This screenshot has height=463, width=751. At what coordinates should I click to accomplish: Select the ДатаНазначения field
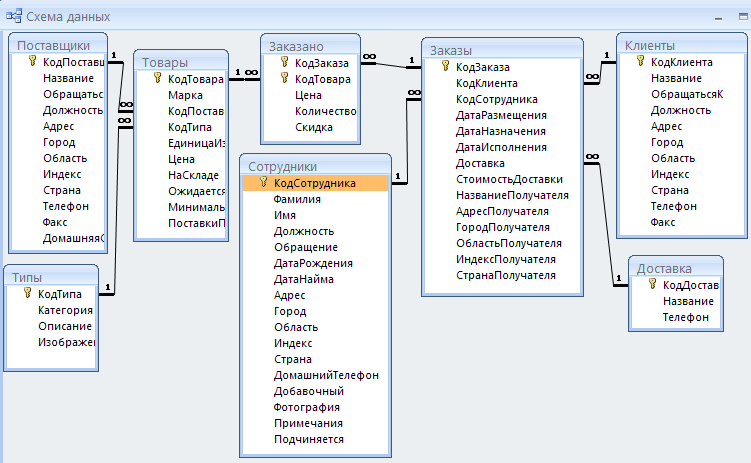click(x=501, y=131)
